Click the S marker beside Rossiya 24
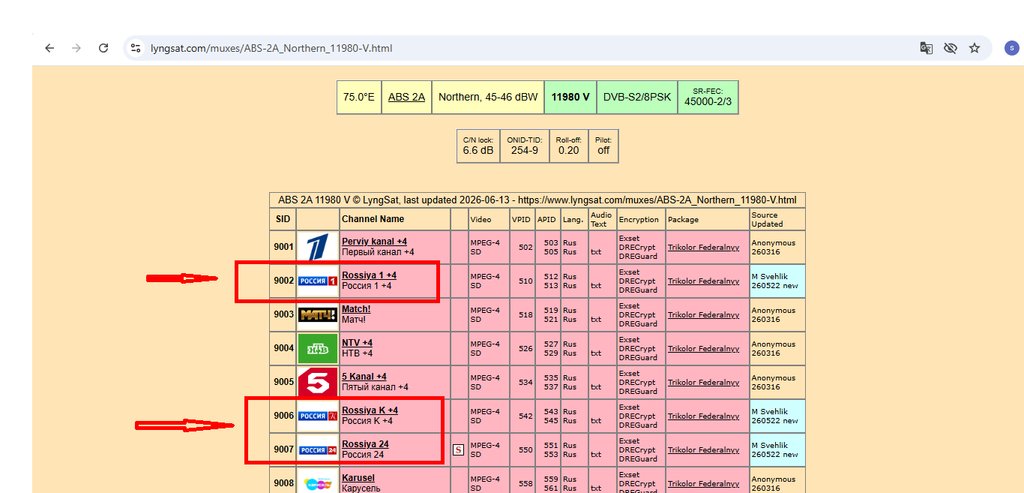Viewport: 1024px width, 493px height. pyautogui.click(x=458, y=450)
